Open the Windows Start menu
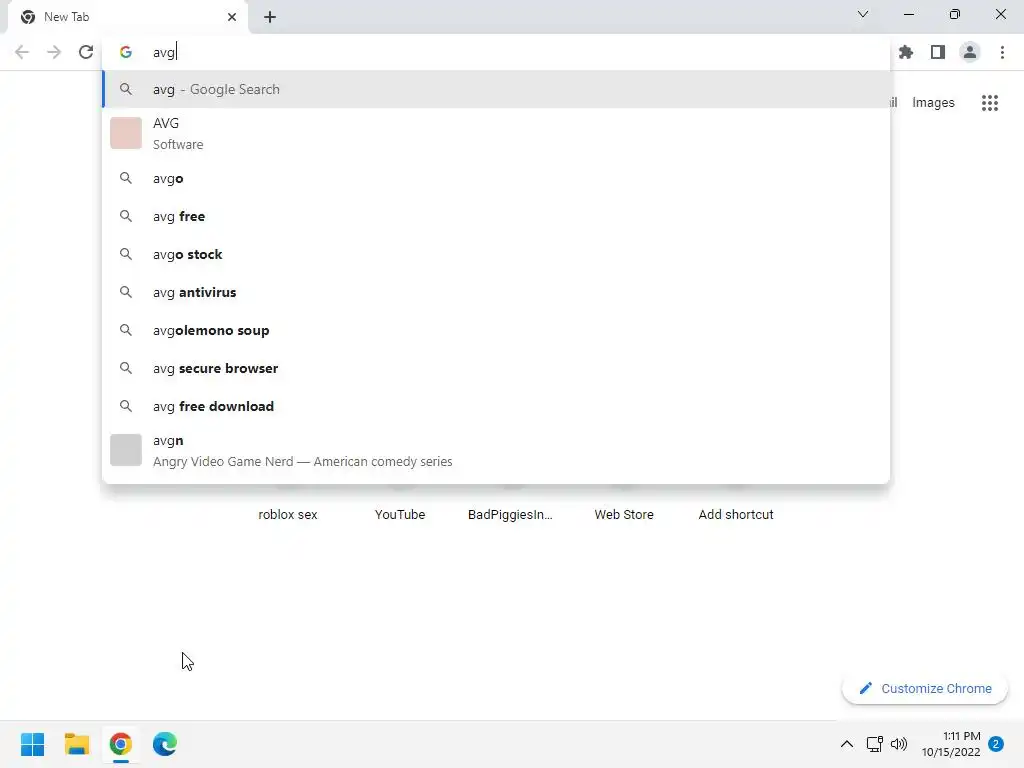Image resolution: width=1024 pixels, height=768 pixels. pos(33,744)
